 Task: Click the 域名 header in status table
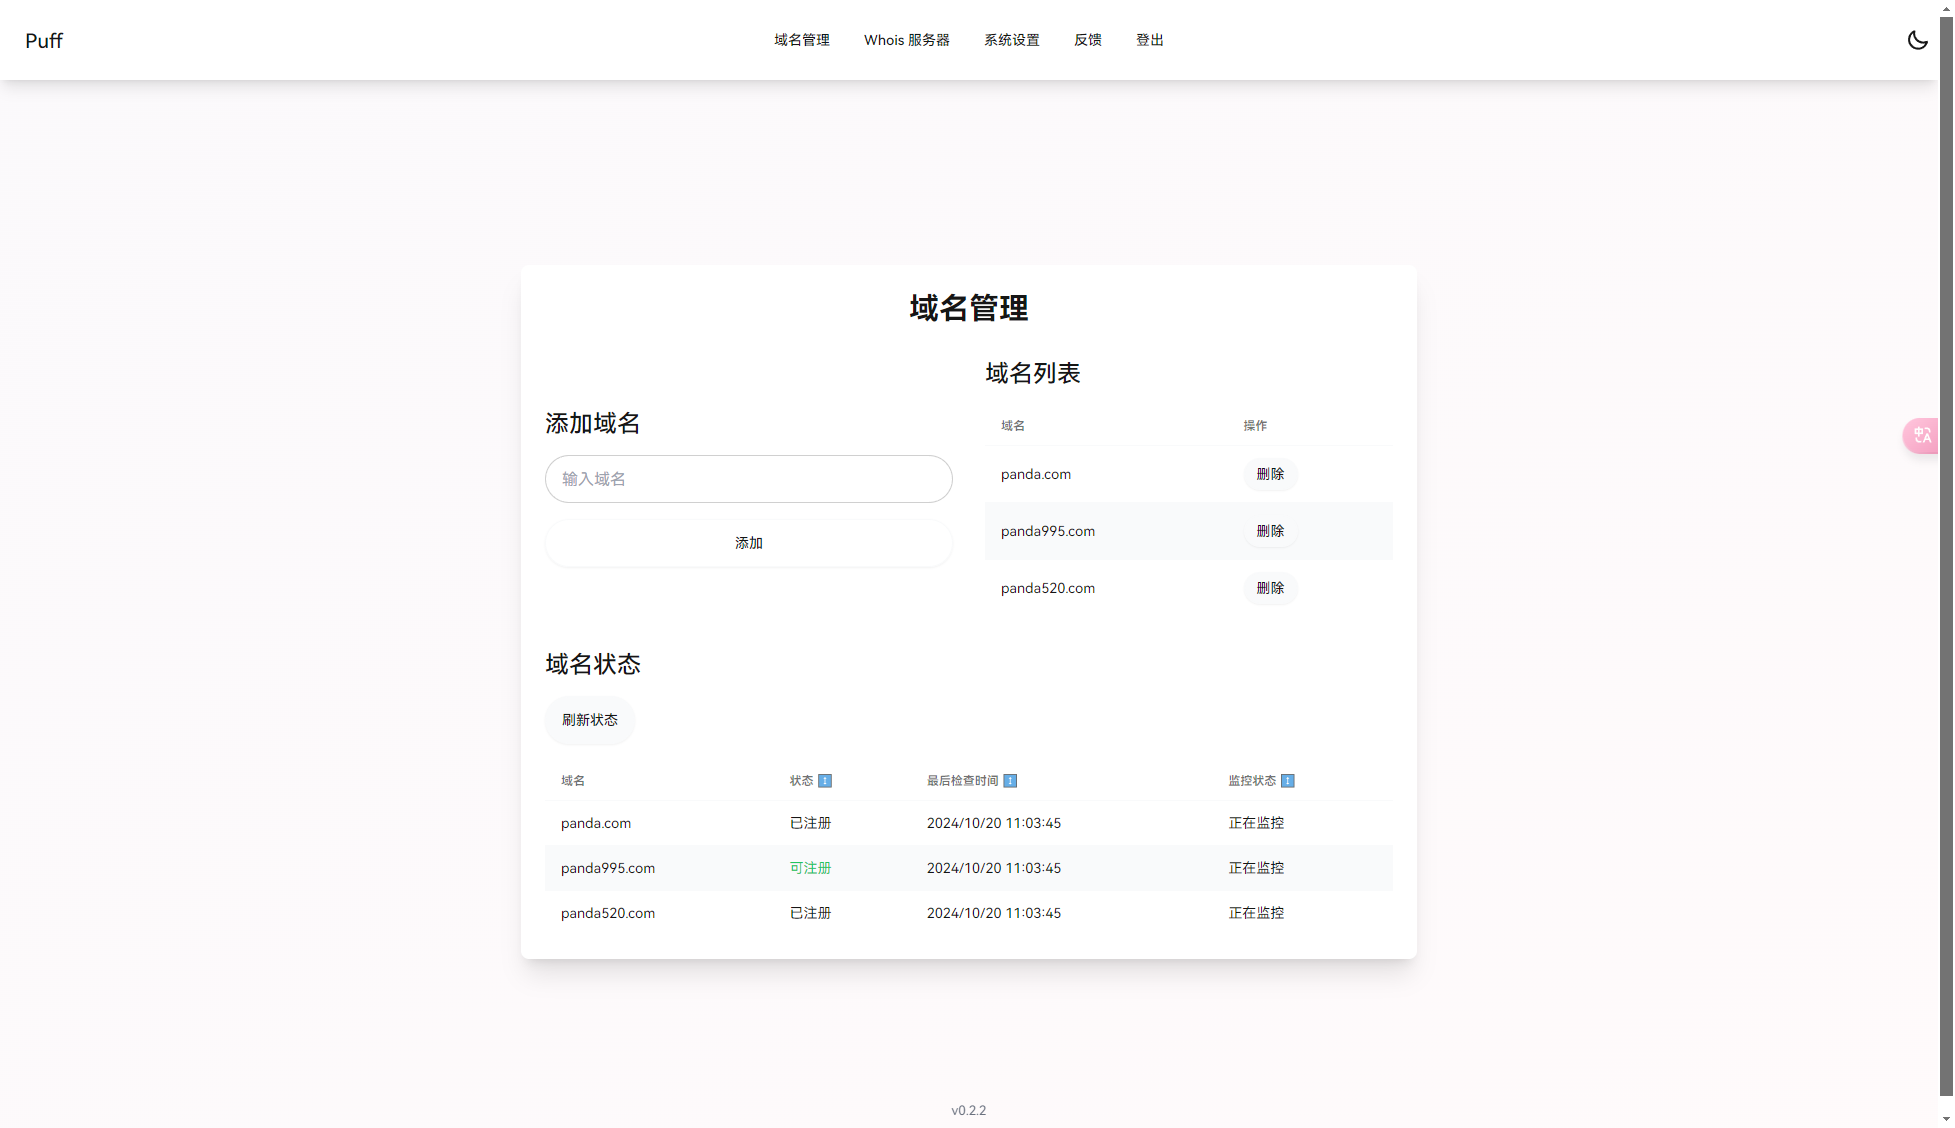pyautogui.click(x=573, y=781)
